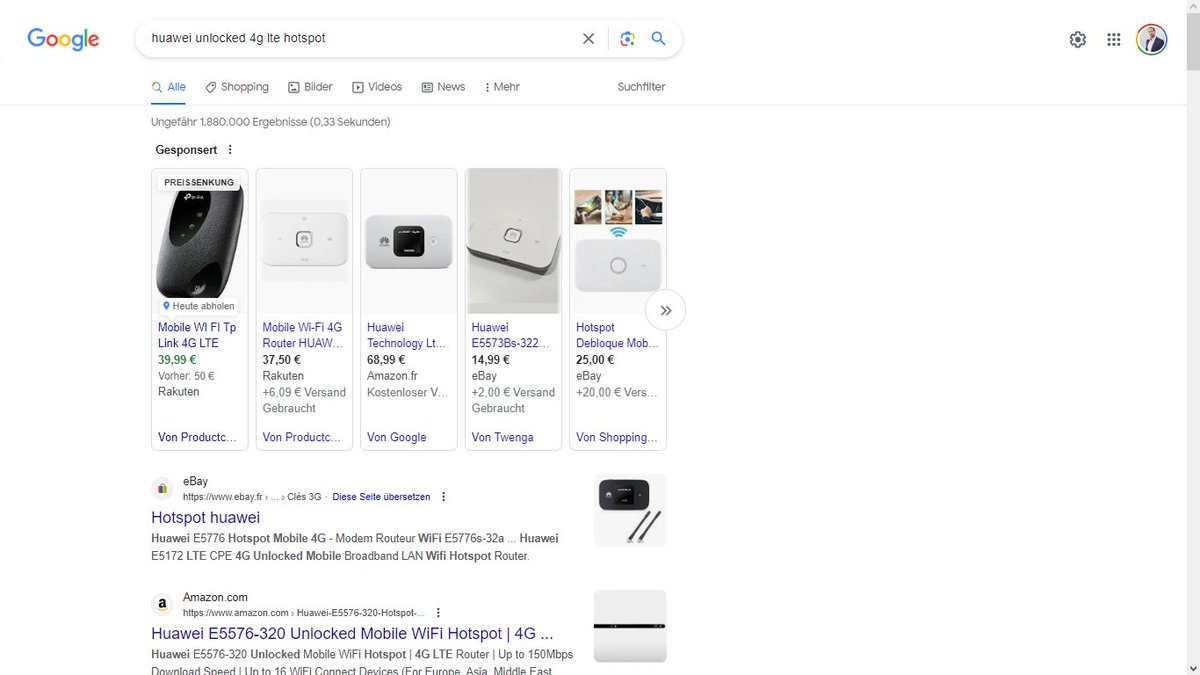Start a Google Lens image search
Image resolution: width=1200 pixels, height=675 pixels.
point(627,39)
